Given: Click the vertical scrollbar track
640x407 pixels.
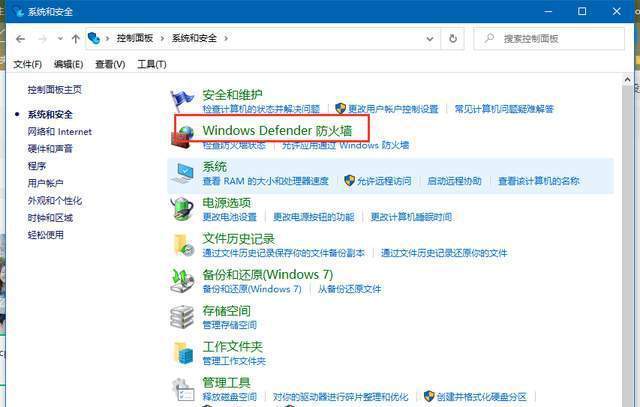Looking at the screenshot, I should tap(627, 245).
